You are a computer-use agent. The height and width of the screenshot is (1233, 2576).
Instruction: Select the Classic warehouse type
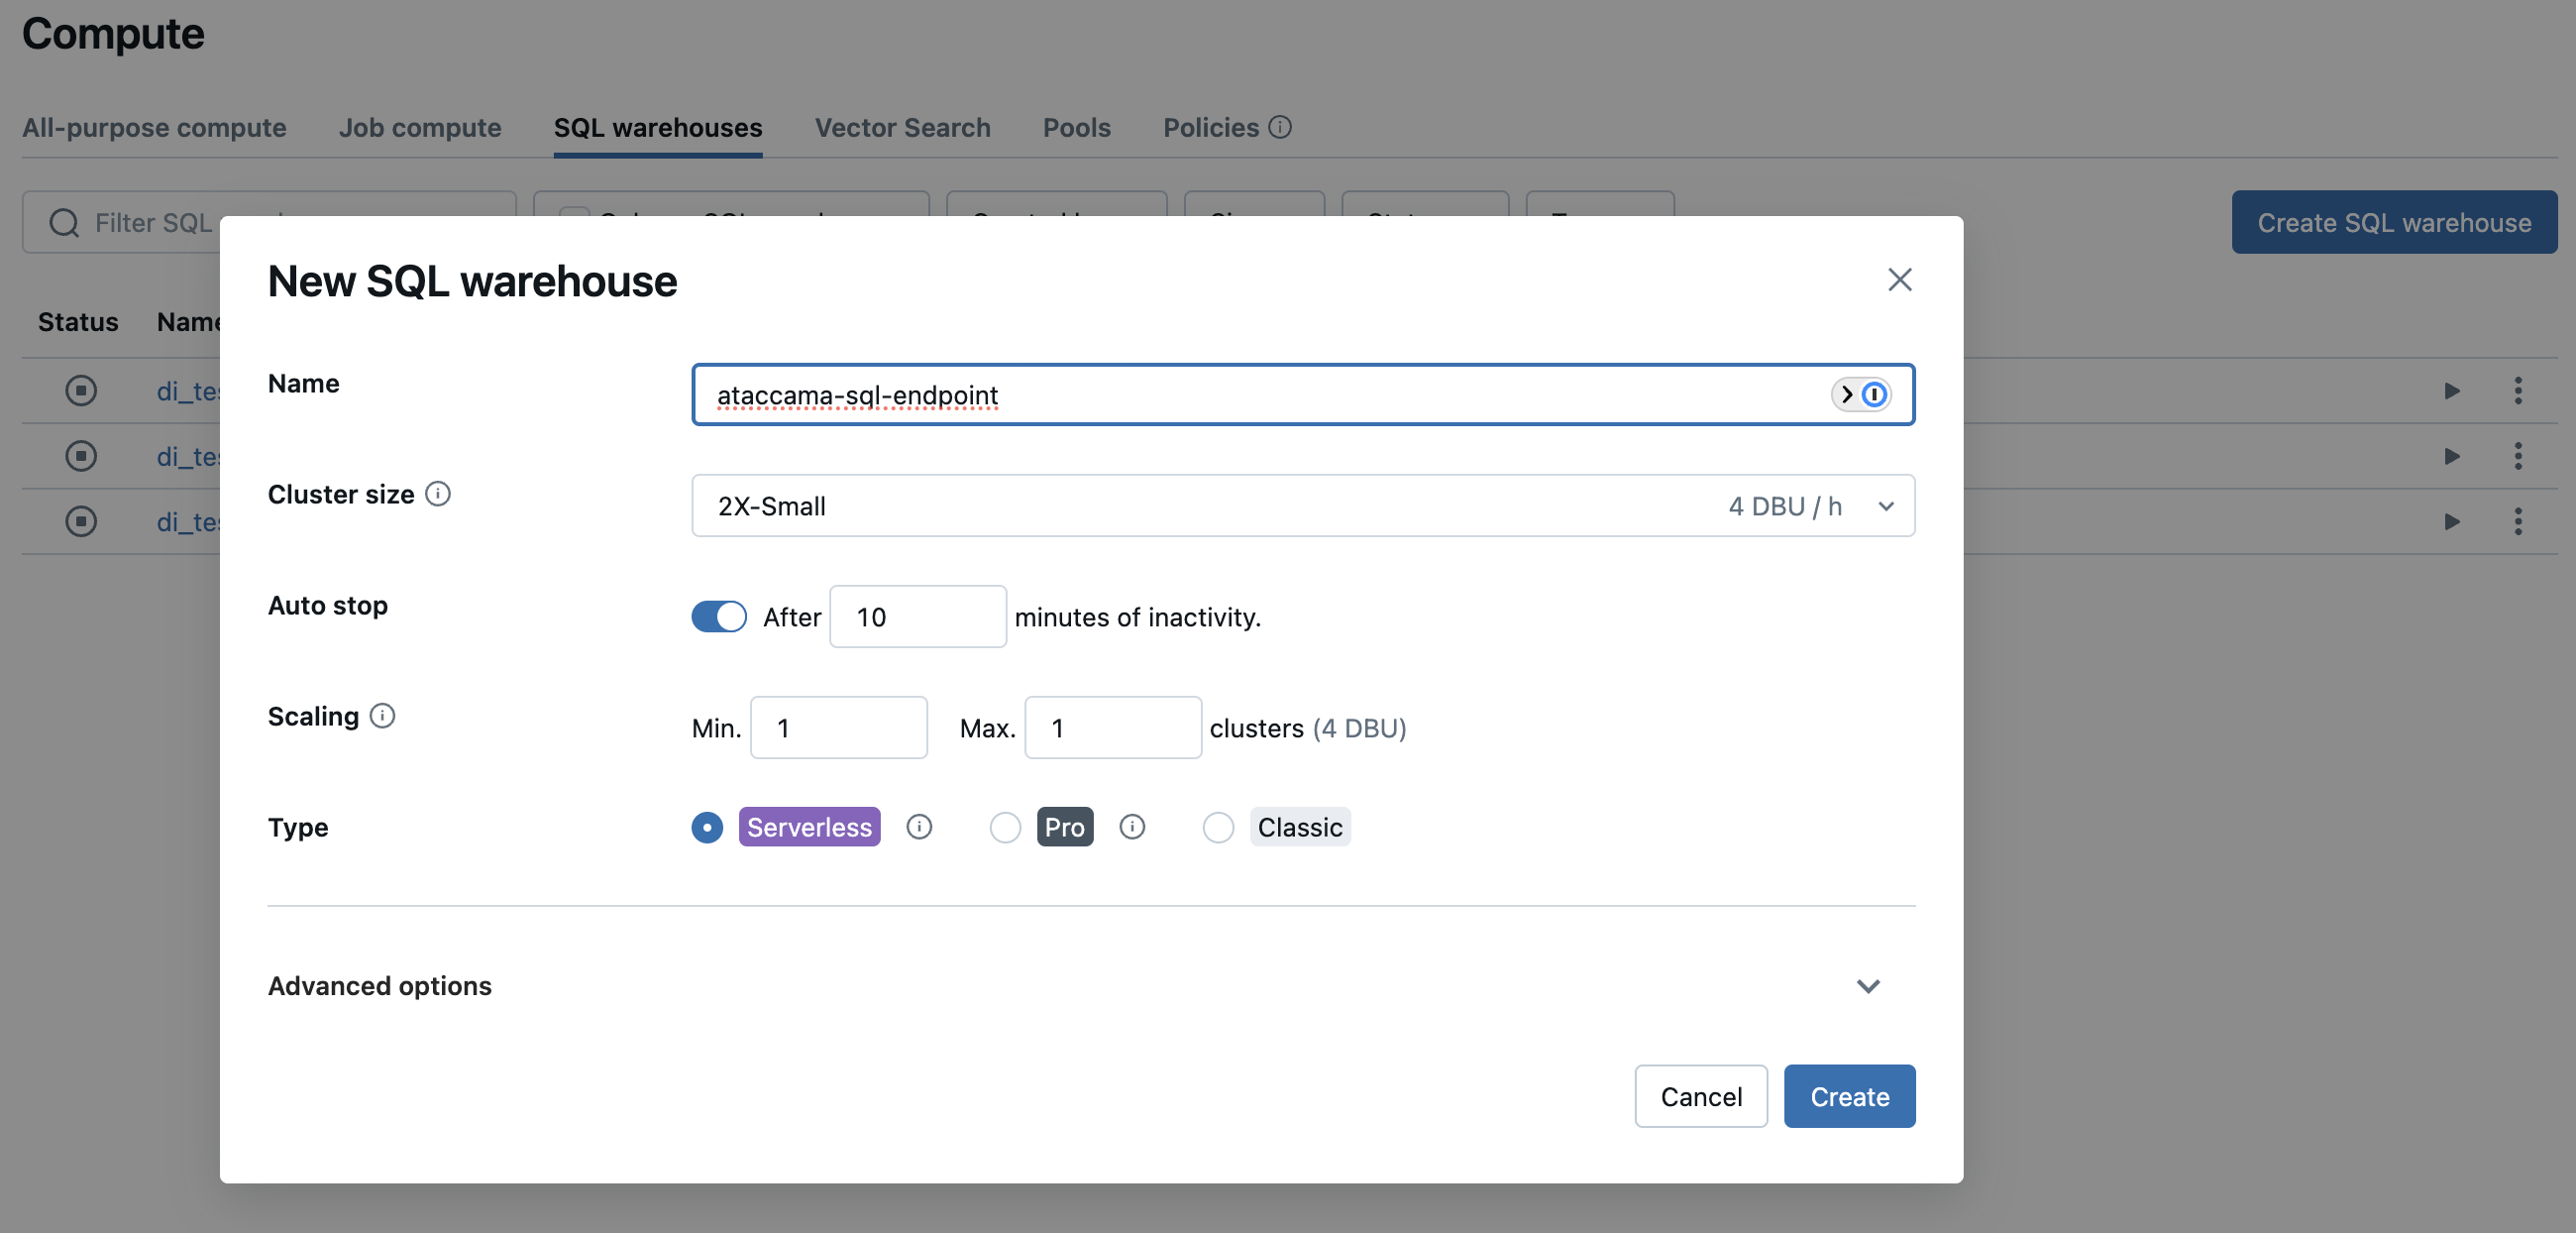pyautogui.click(x=1218, y=827)
